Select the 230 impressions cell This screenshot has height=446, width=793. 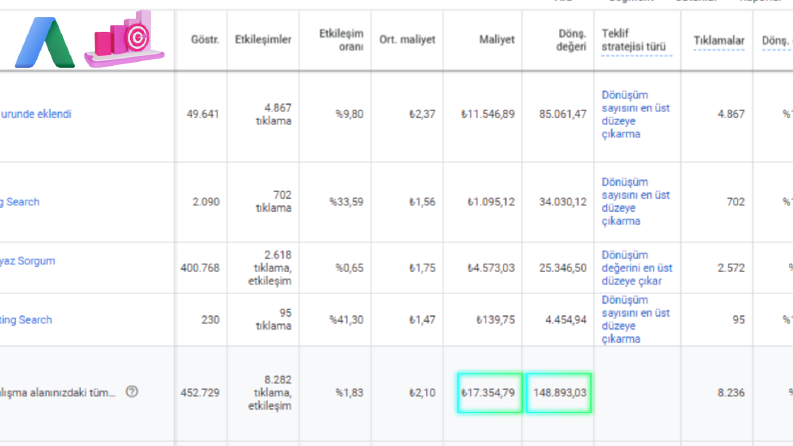pos(210,320)
